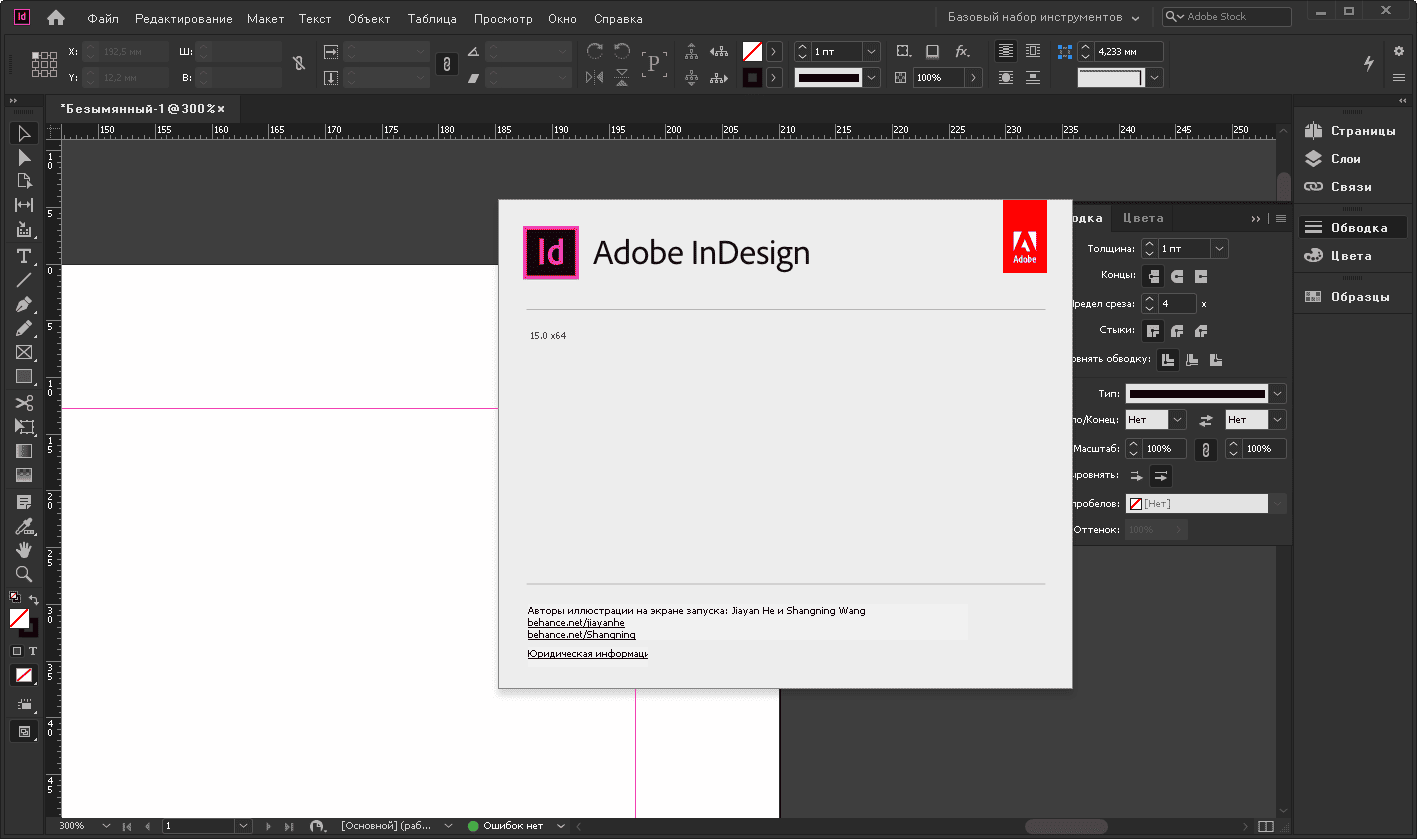Click the Предел среза value field
This screenshot has width=1418, height=840.
point(1177,303)
